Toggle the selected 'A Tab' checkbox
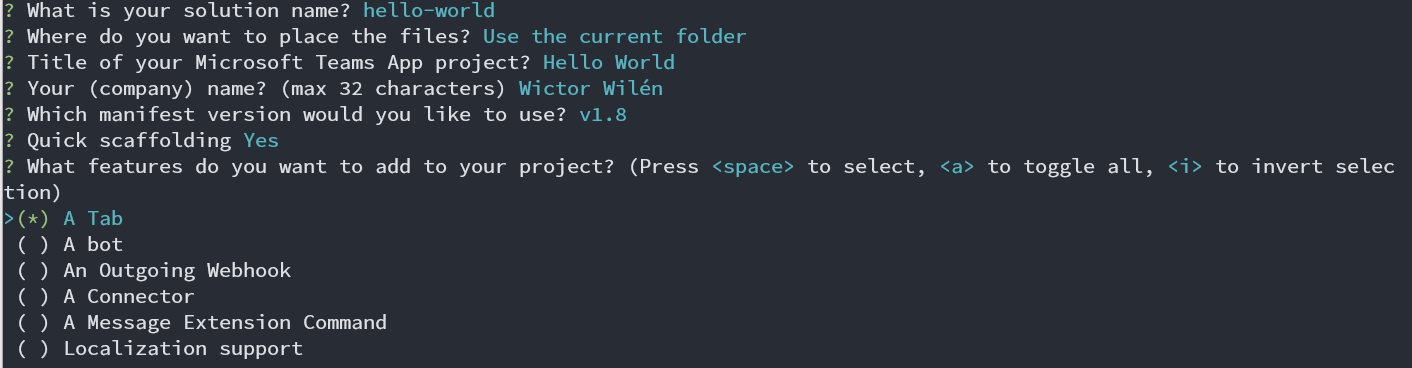Screen dimensions: 1412x368 coord(33,218)
